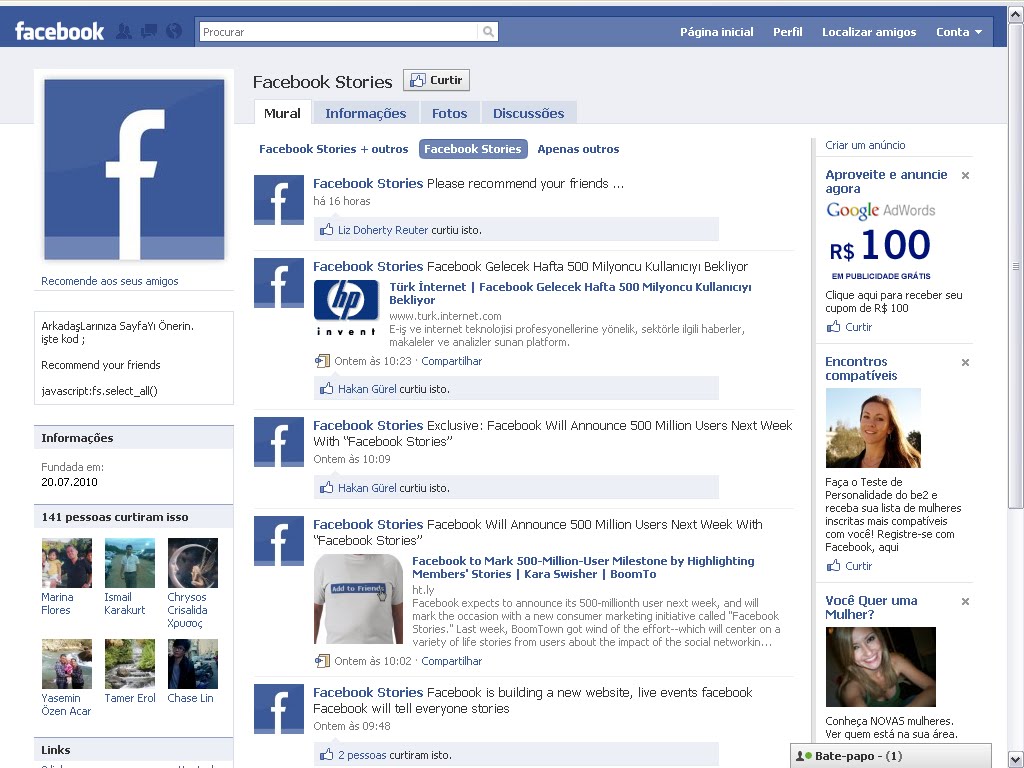Click the Procurar search field
The image size is (1024, 768).
tap(338, 31)
